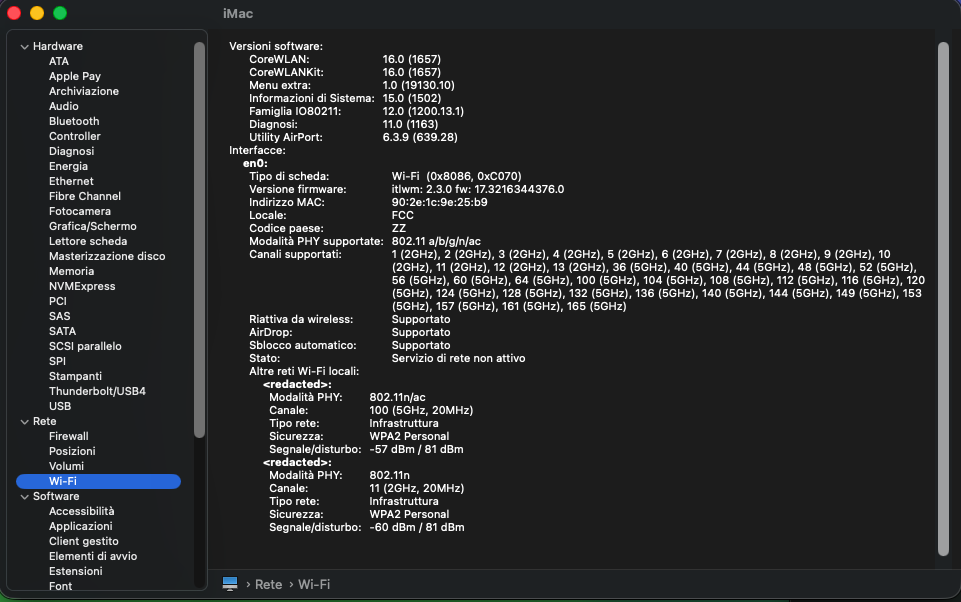Select NVMExpress in the sidebar

click(82, 286)
